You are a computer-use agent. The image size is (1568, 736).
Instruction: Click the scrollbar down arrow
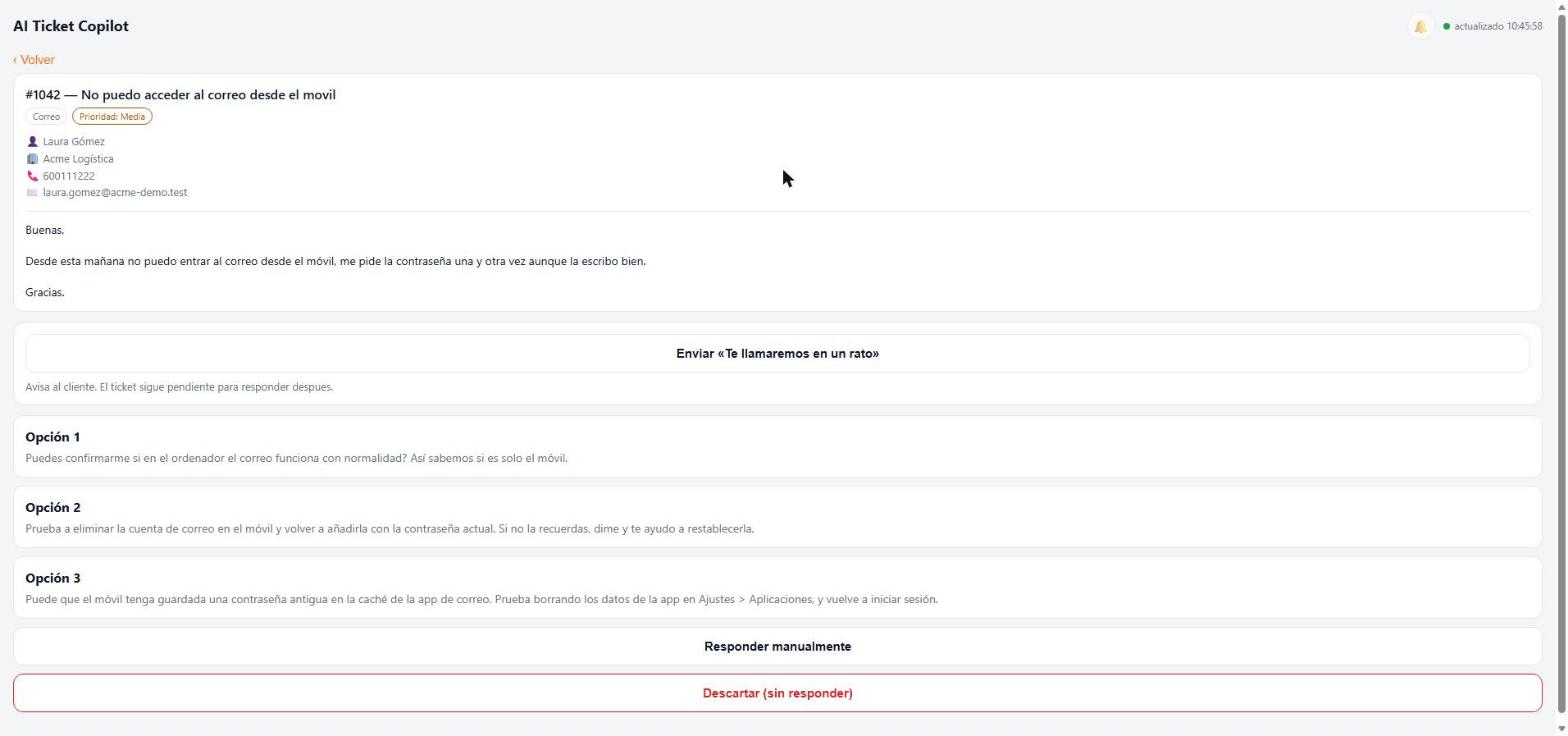click(1561, 729)
